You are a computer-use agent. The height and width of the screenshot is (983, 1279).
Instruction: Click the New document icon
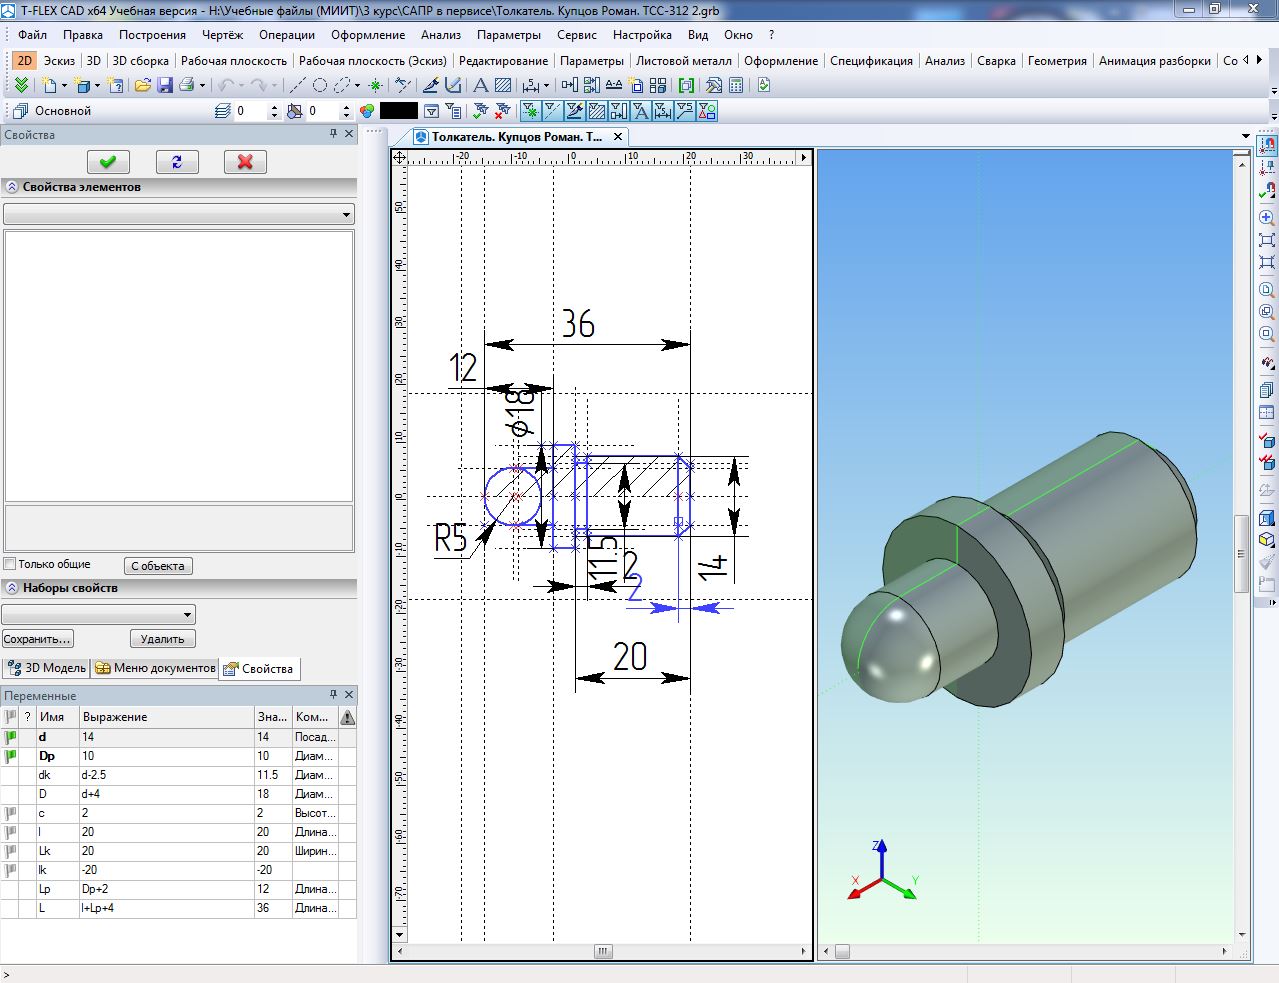[49, 86]
